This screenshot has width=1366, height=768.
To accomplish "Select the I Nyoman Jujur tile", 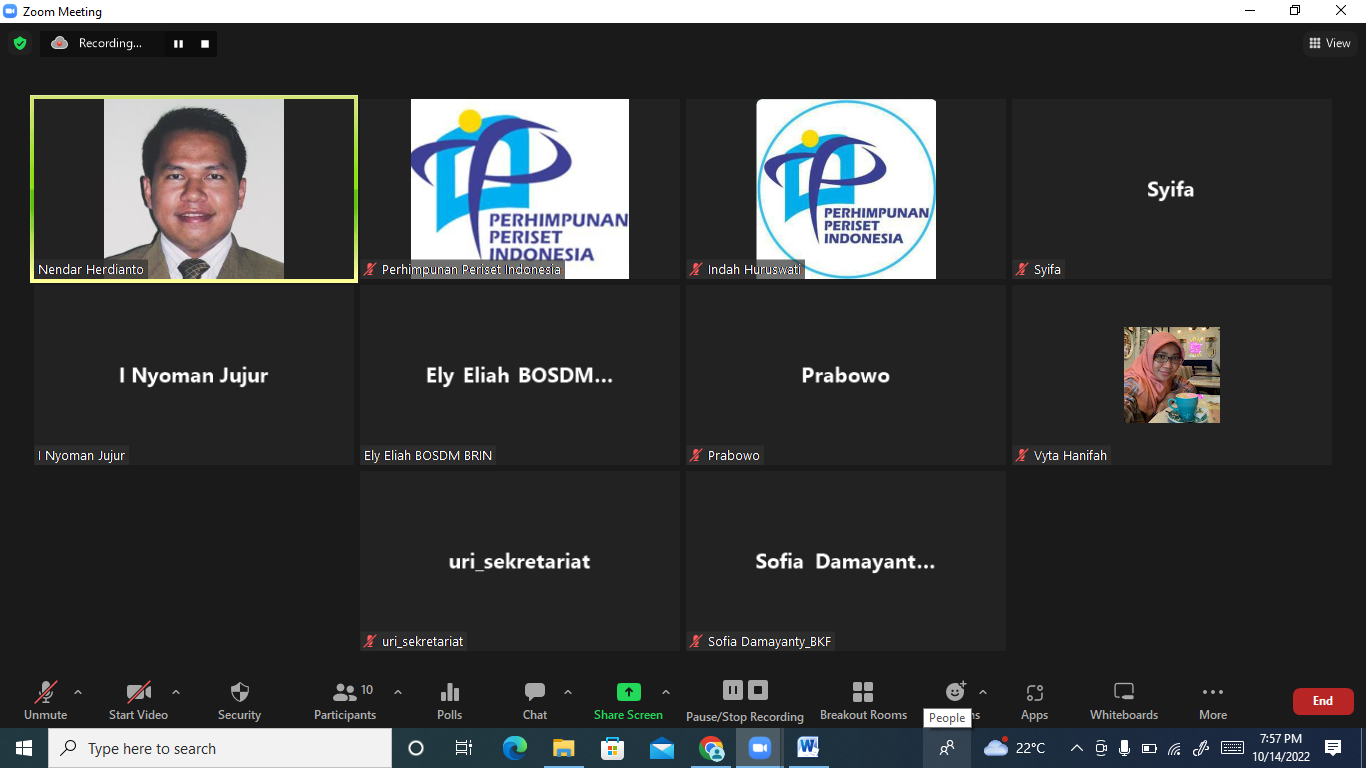I will (x=194, y=375).
